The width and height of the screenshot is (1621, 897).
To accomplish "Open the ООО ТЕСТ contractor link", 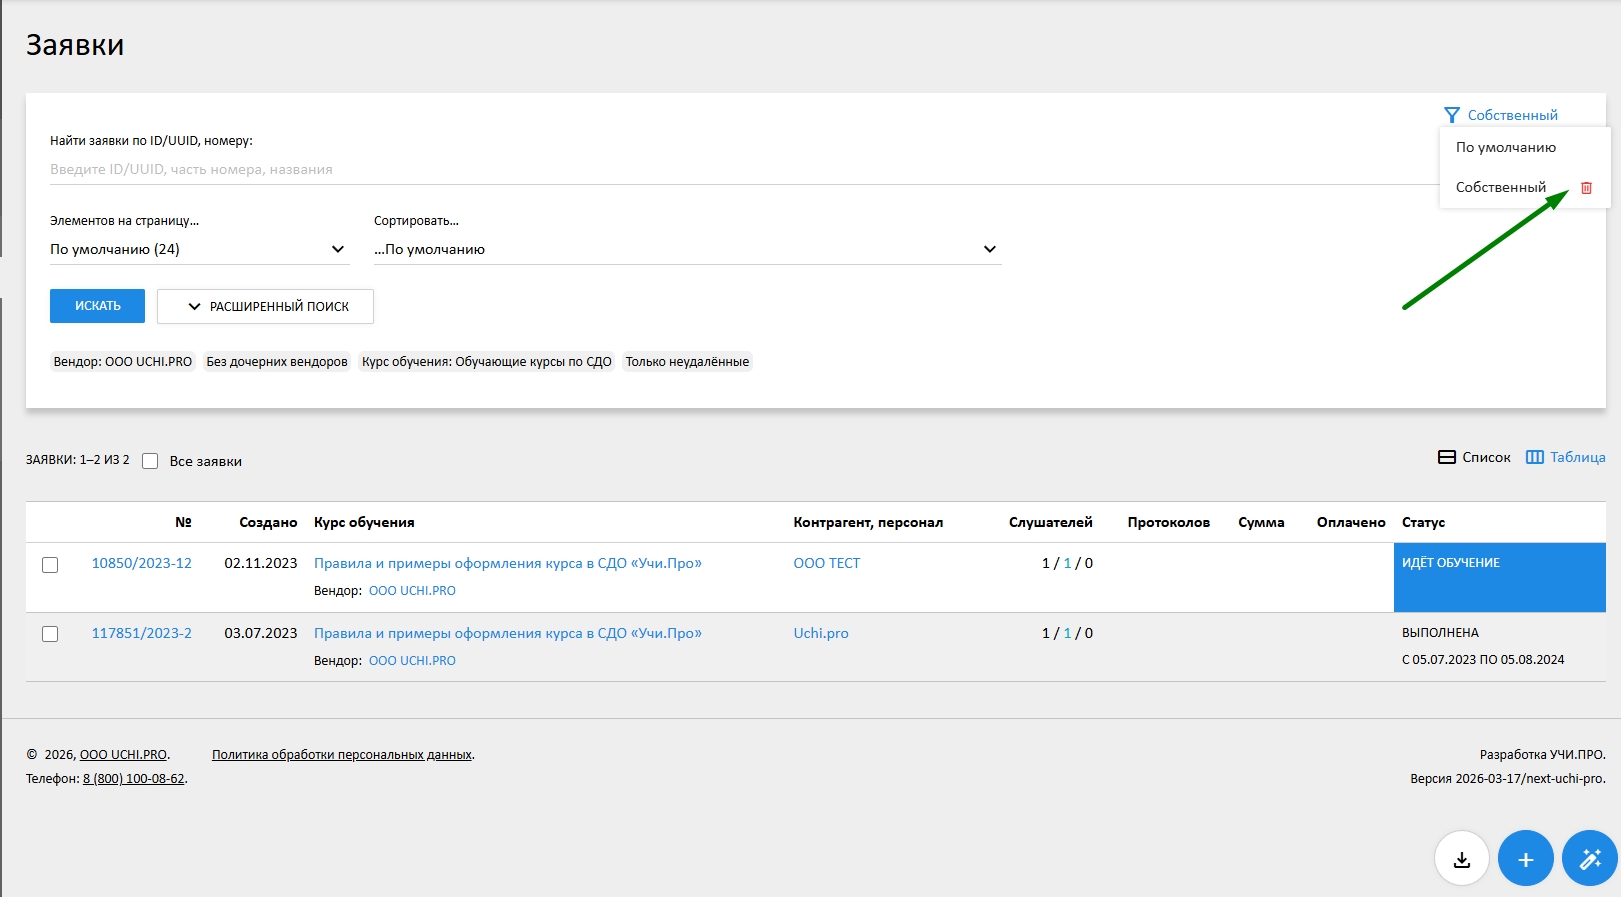I will 826,563.
